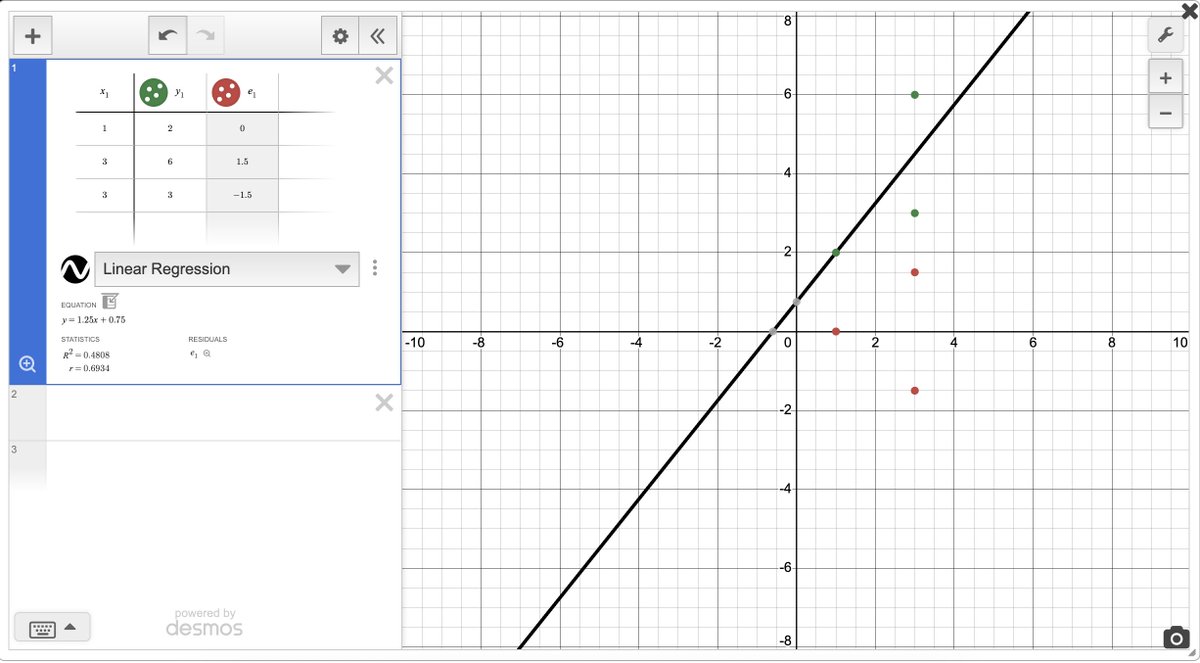Delete expression 1 with its X

pos(383,76)
